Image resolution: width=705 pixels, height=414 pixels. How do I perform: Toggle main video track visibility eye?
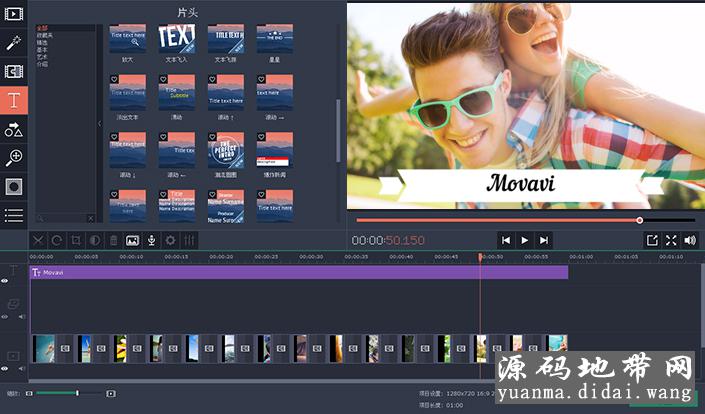[5, 369]
